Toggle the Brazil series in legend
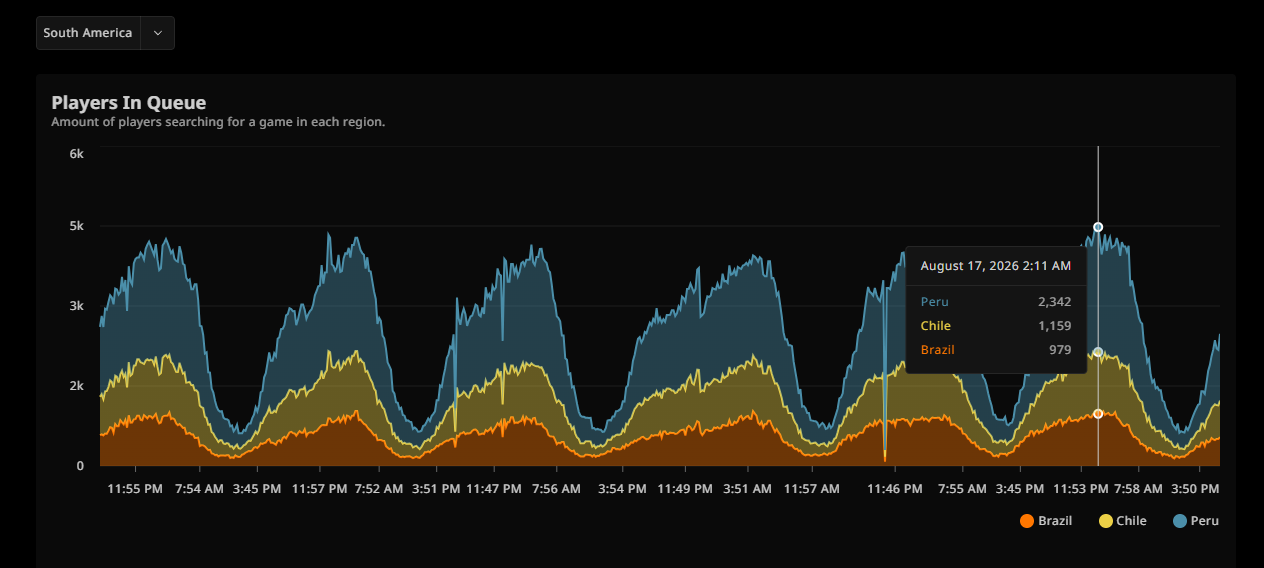Viewport: 1264px width, 568px height. [1046, 521]
